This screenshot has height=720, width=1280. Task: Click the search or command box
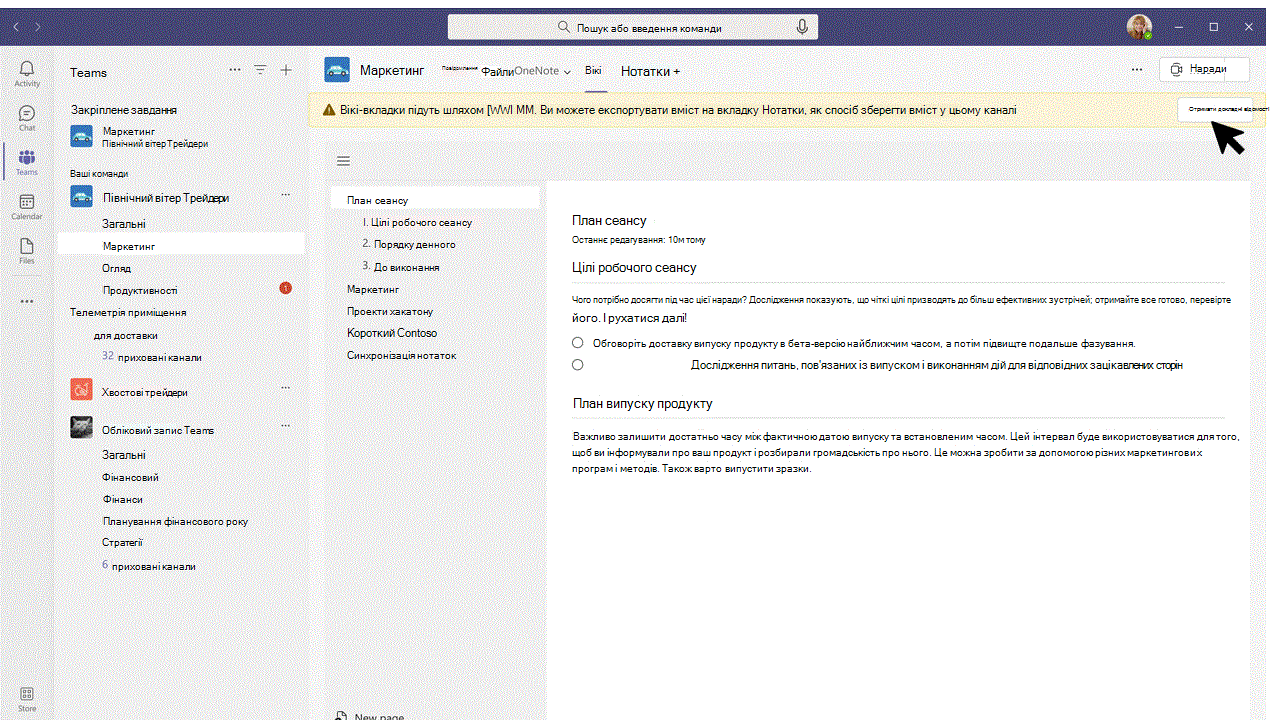[x=632, y=28]
